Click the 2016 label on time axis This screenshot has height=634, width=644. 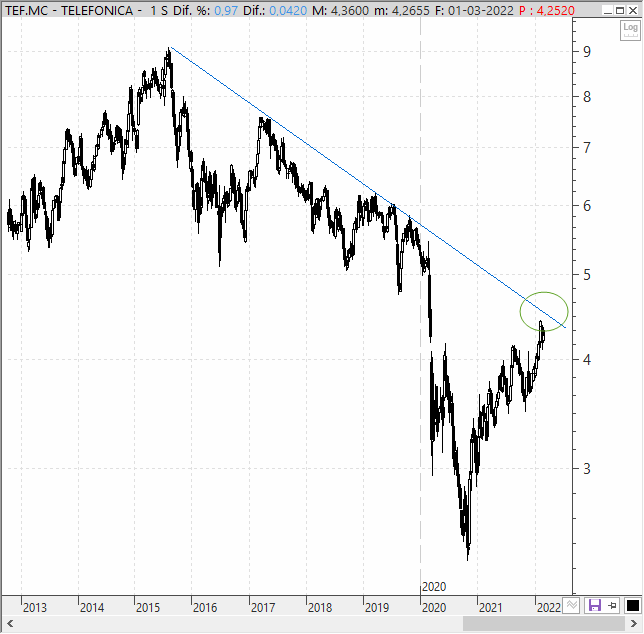tap(205, 607)
